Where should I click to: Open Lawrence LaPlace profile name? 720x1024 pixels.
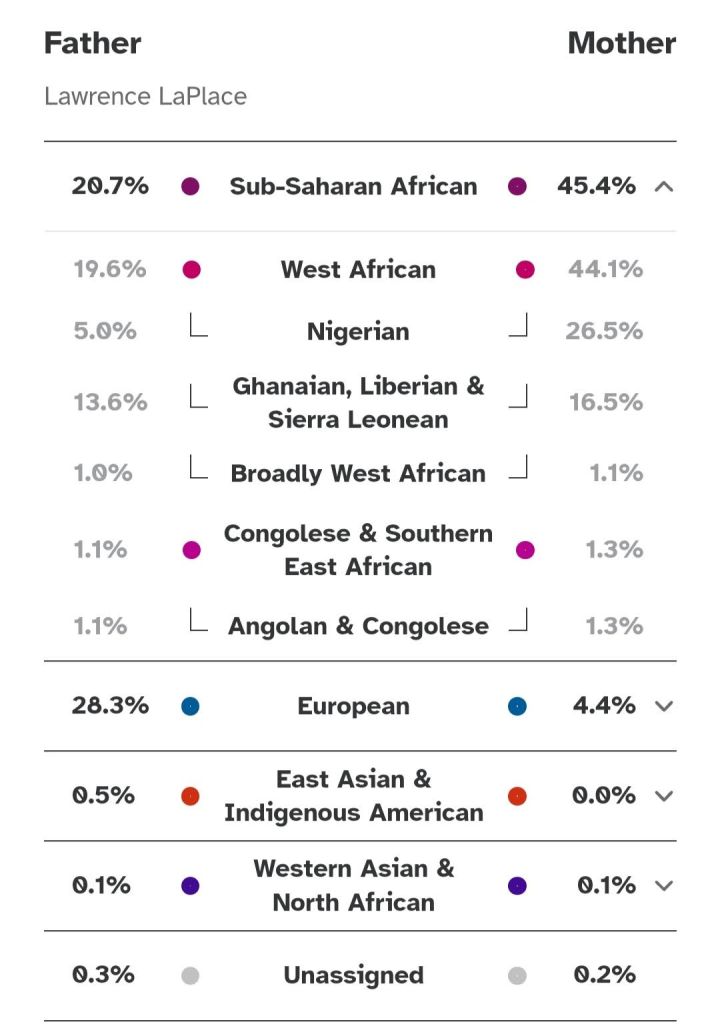(x=145, y=97)
